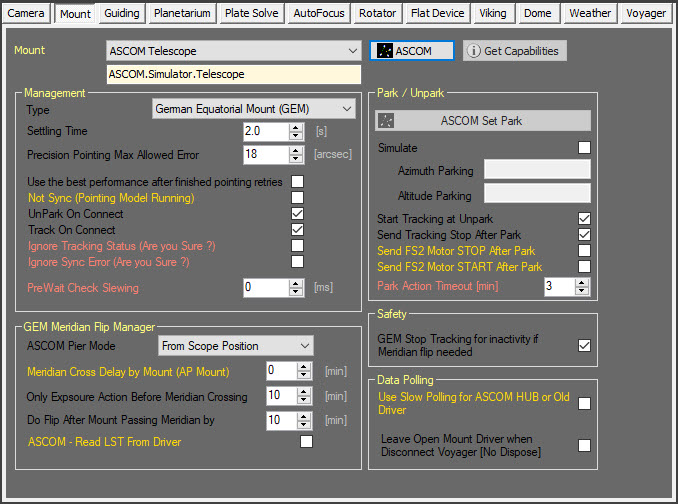Viewport: 678px width, 504px height.
Task: Open the Flat Device tab
Action: click(438, 13)
